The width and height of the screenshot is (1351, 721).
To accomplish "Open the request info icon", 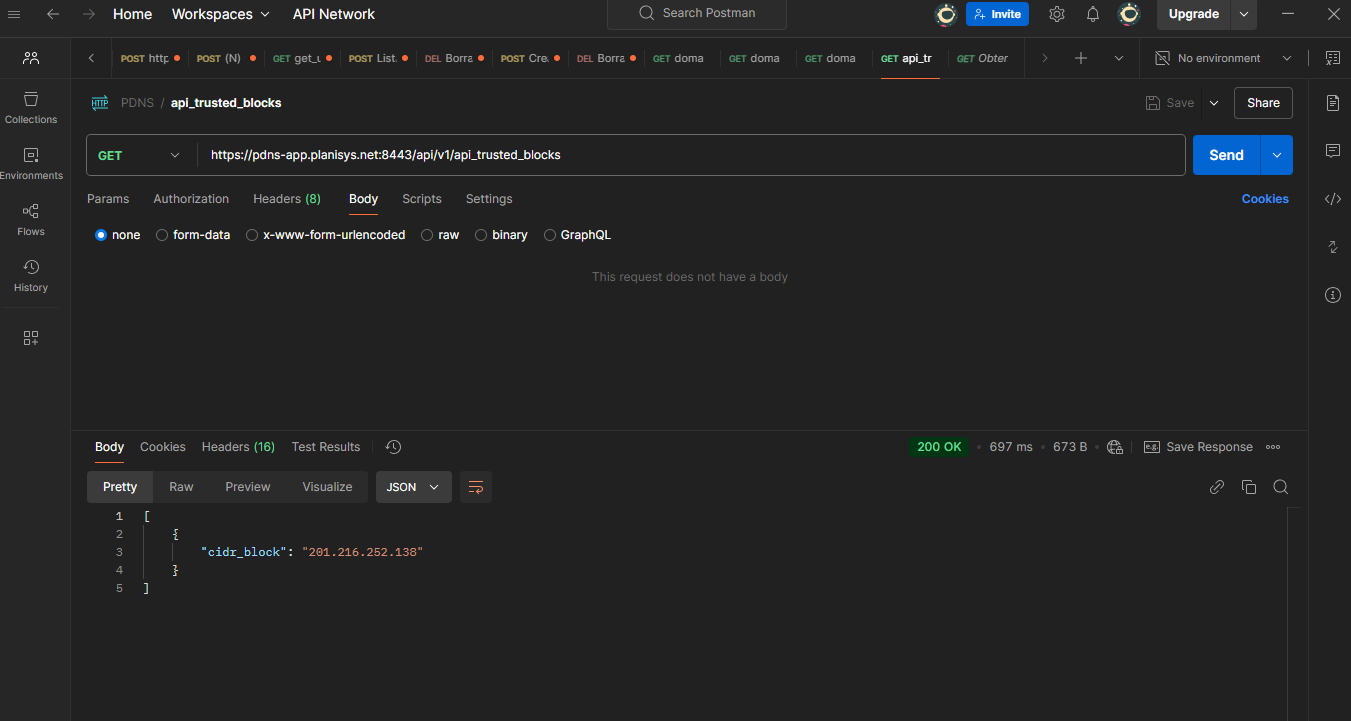I will [x=1332, y=295].
